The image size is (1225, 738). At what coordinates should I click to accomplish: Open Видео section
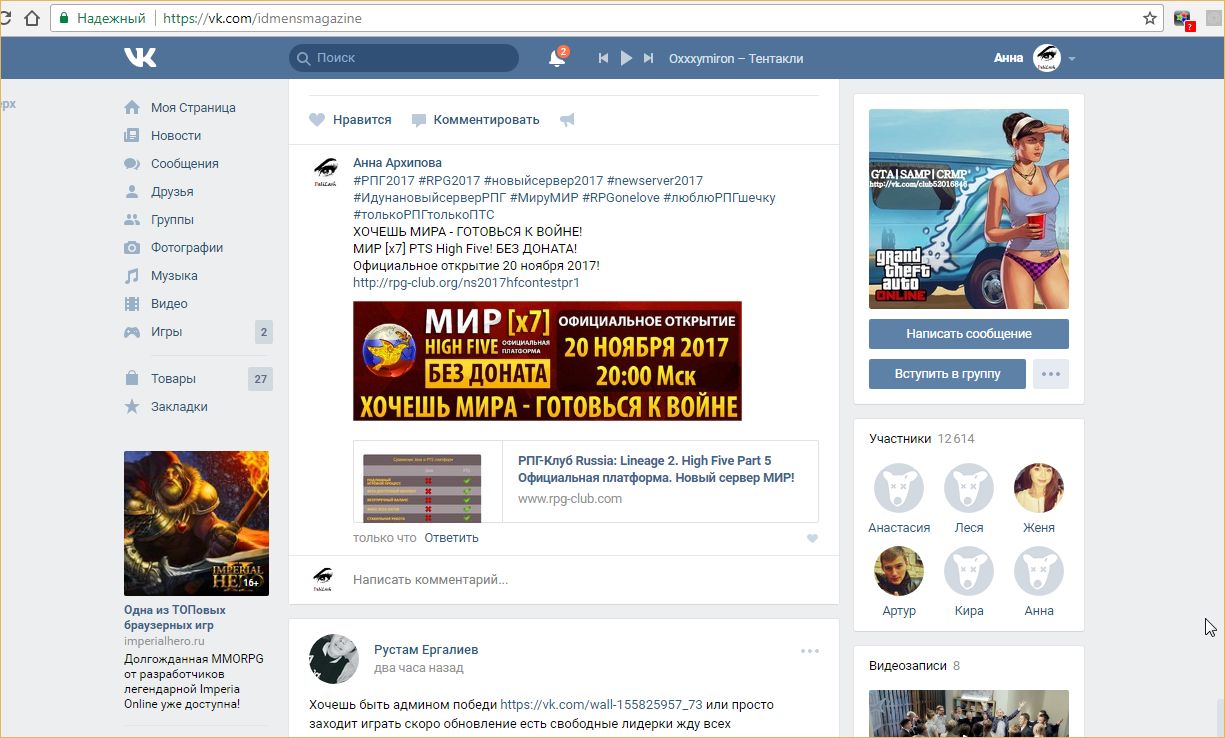coord(169,303)
